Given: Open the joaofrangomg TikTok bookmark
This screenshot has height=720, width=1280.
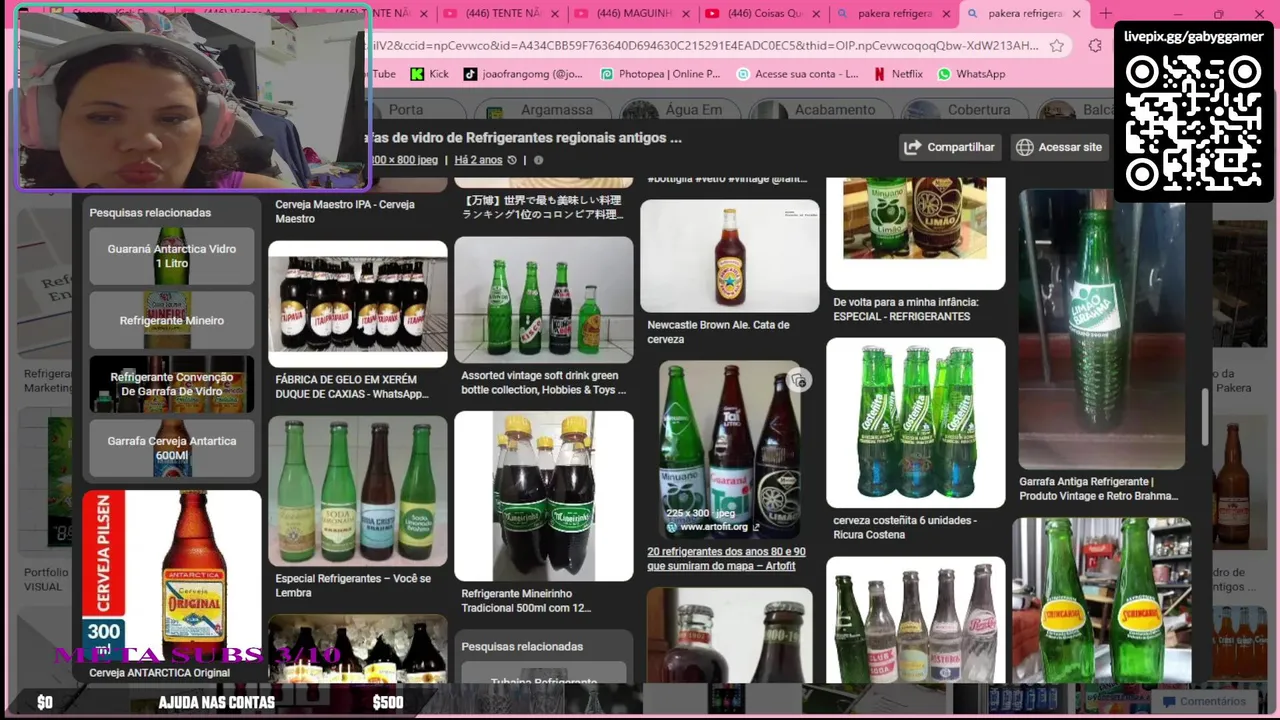Looking at the screenshot, I should [x=522, y=74].
